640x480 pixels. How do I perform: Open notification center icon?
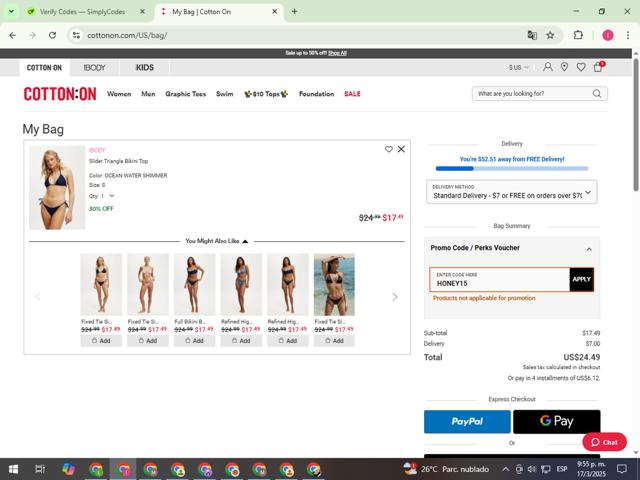coord(622,469)
